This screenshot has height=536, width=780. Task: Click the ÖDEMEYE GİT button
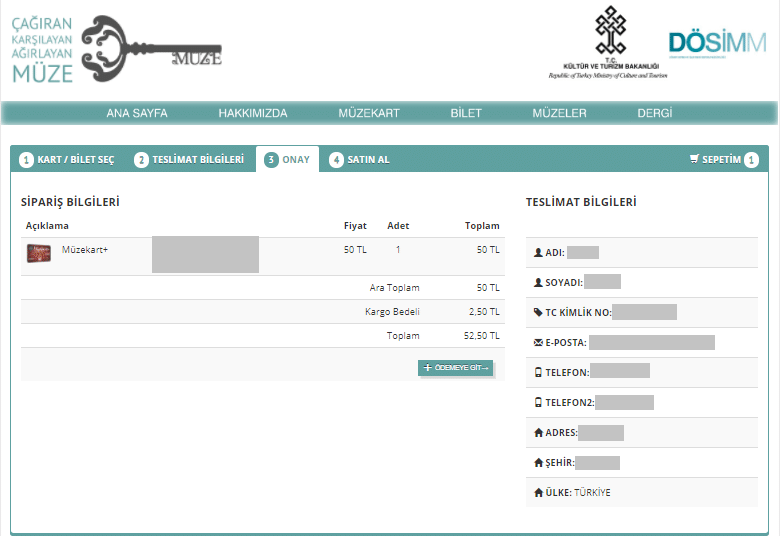(455, 367)
